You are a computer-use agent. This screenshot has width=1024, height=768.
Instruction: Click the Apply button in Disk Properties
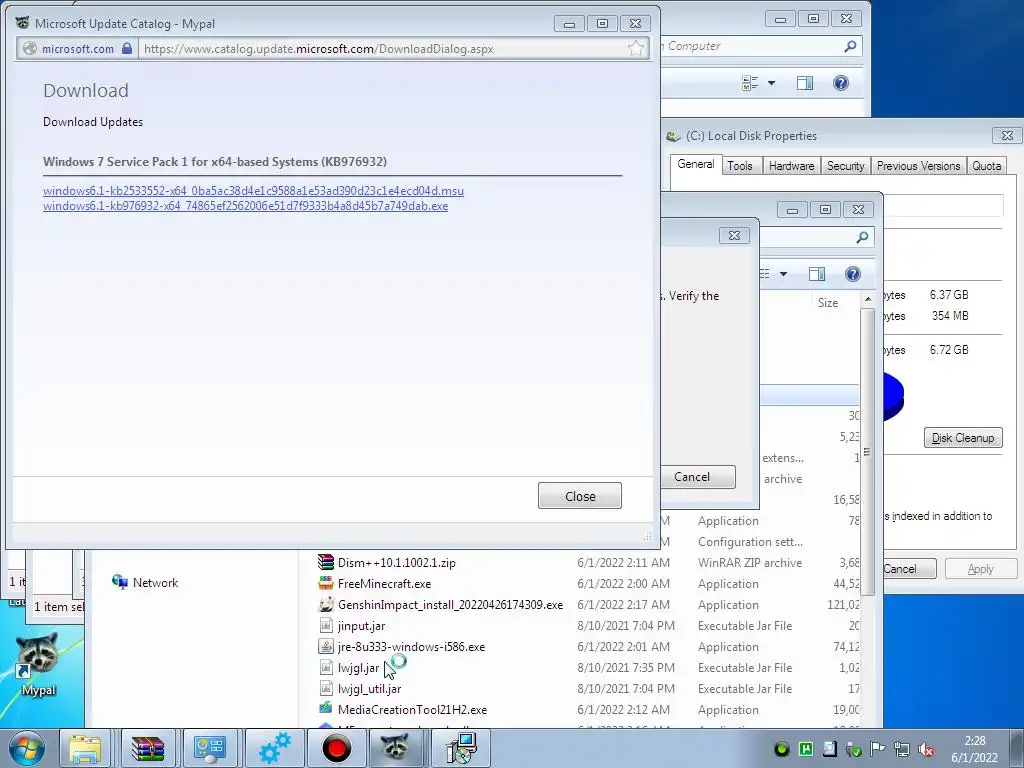(980, 569)
